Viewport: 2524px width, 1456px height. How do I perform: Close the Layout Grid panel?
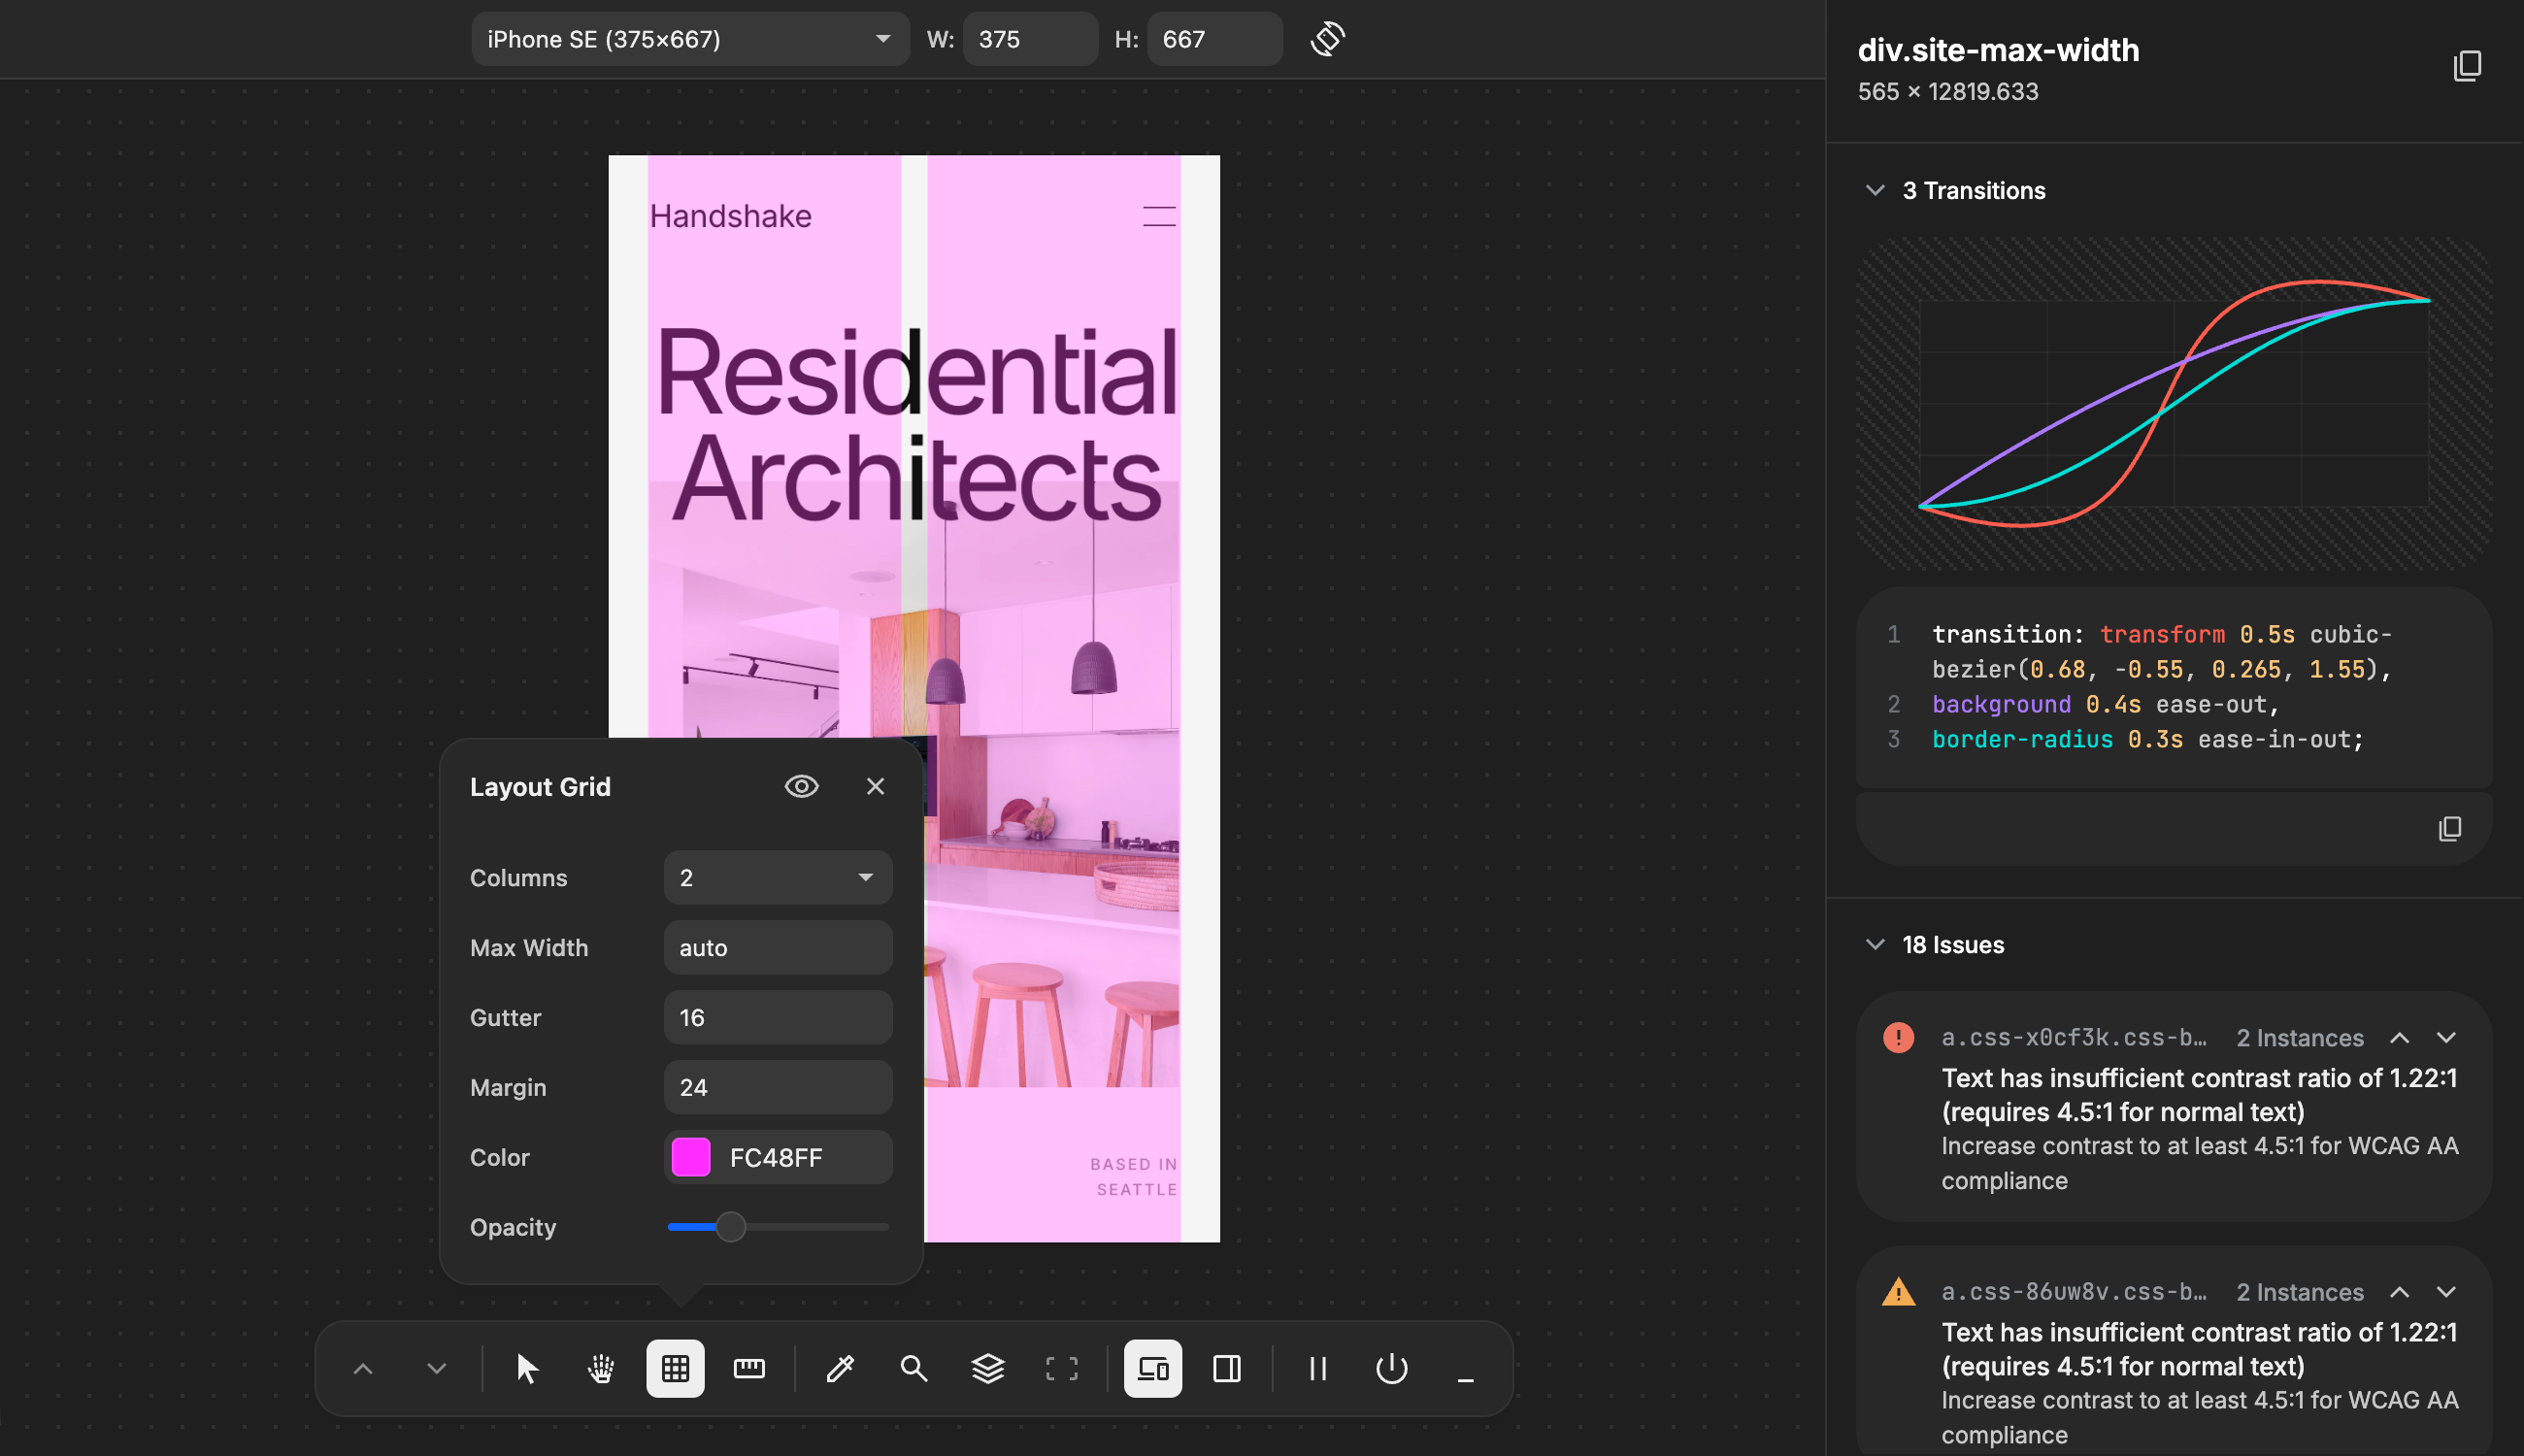click(875, 786)
